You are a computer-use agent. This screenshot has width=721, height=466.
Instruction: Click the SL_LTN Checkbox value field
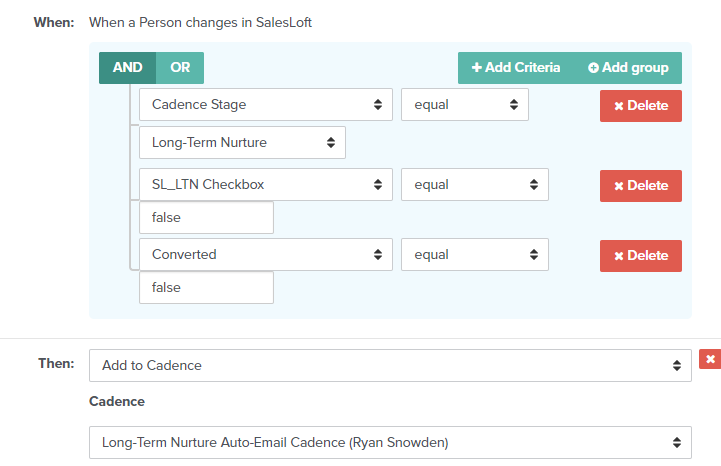(206, 217)
